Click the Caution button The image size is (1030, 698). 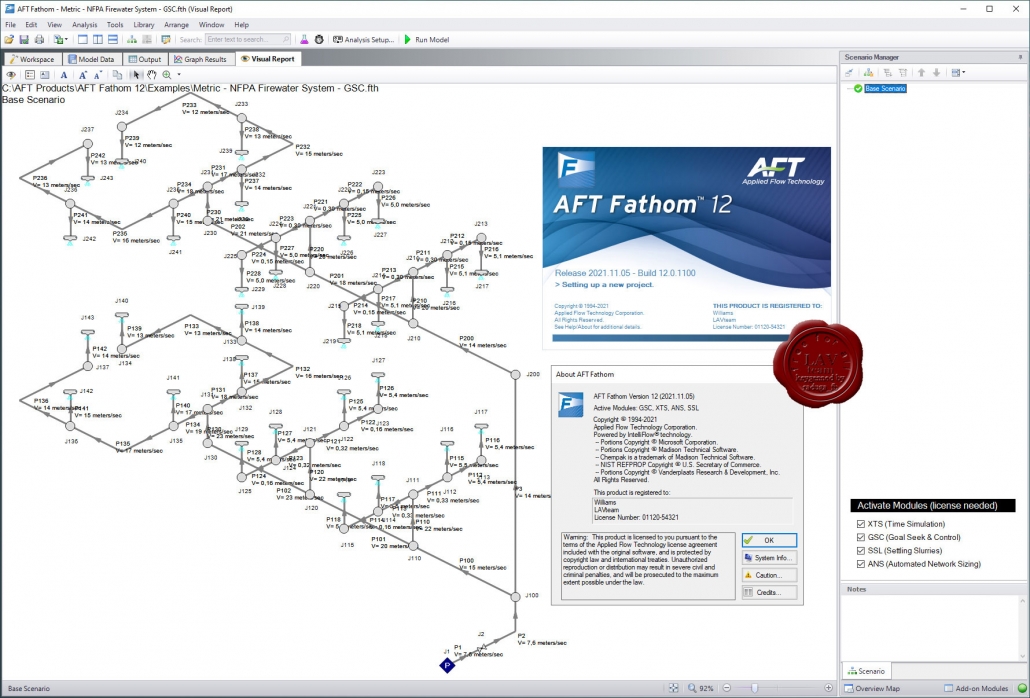tap(769, 575)
